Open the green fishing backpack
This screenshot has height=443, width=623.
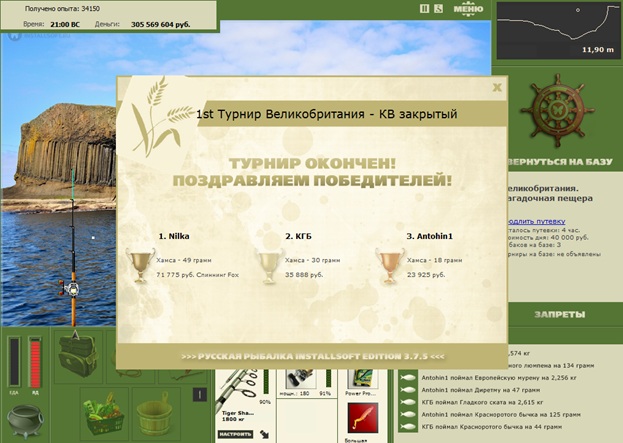pos(78,356)
